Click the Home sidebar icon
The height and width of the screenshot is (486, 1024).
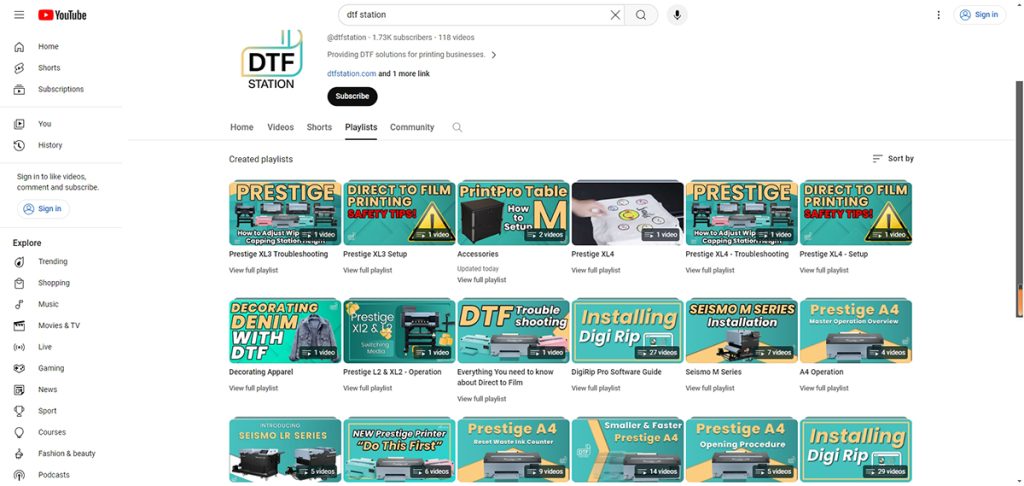coord(20,46)
